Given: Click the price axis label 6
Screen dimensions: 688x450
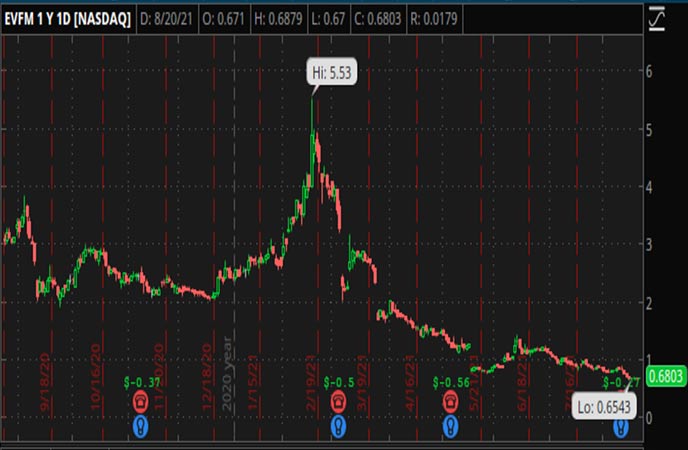Looking at the screenshot, I should point(649,71).
